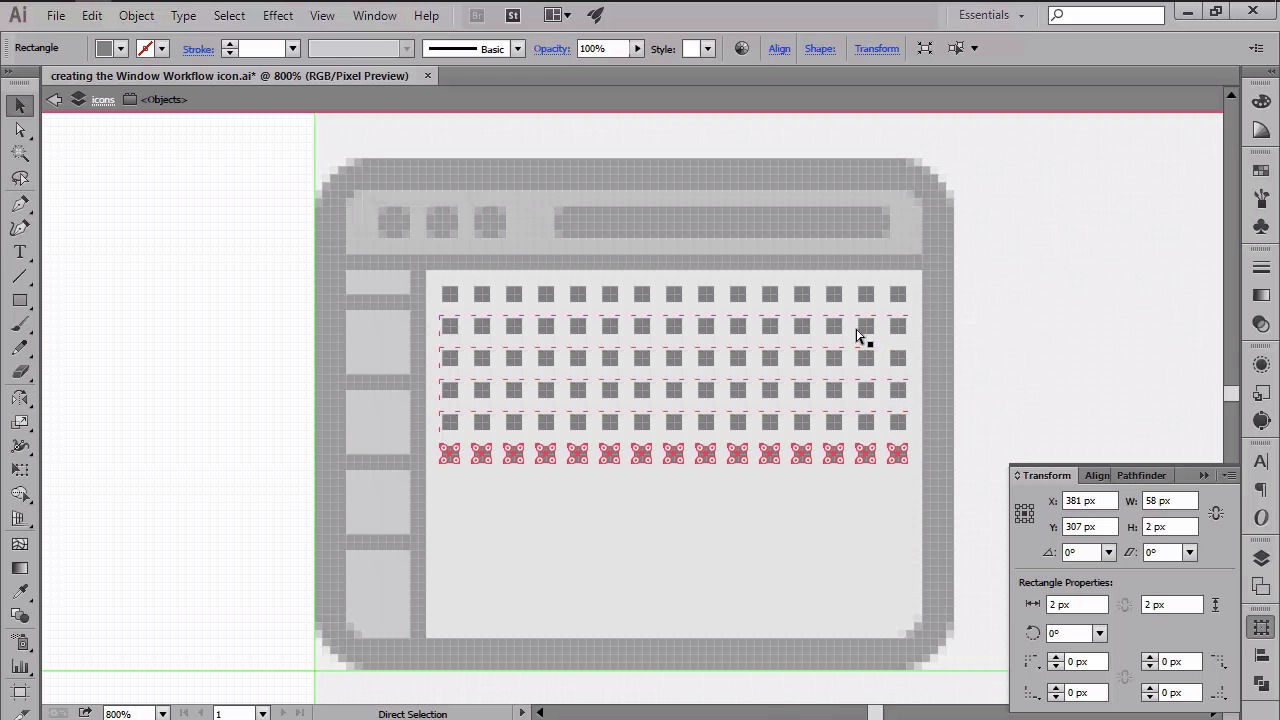Open Adobe Stock via the St icon
The height and width of the screenshot is (720, 1280).
coord(513,15)
